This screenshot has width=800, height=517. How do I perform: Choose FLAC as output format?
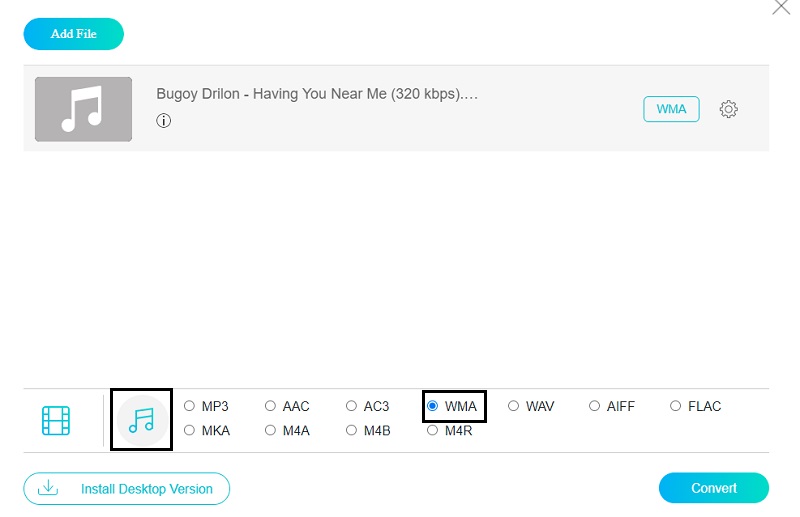click(x=676, y=406)
